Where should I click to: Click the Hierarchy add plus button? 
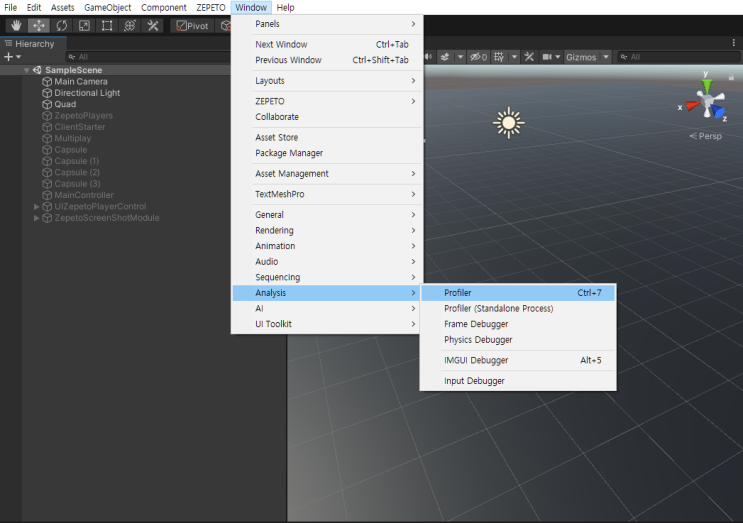[x=9, y=57]
